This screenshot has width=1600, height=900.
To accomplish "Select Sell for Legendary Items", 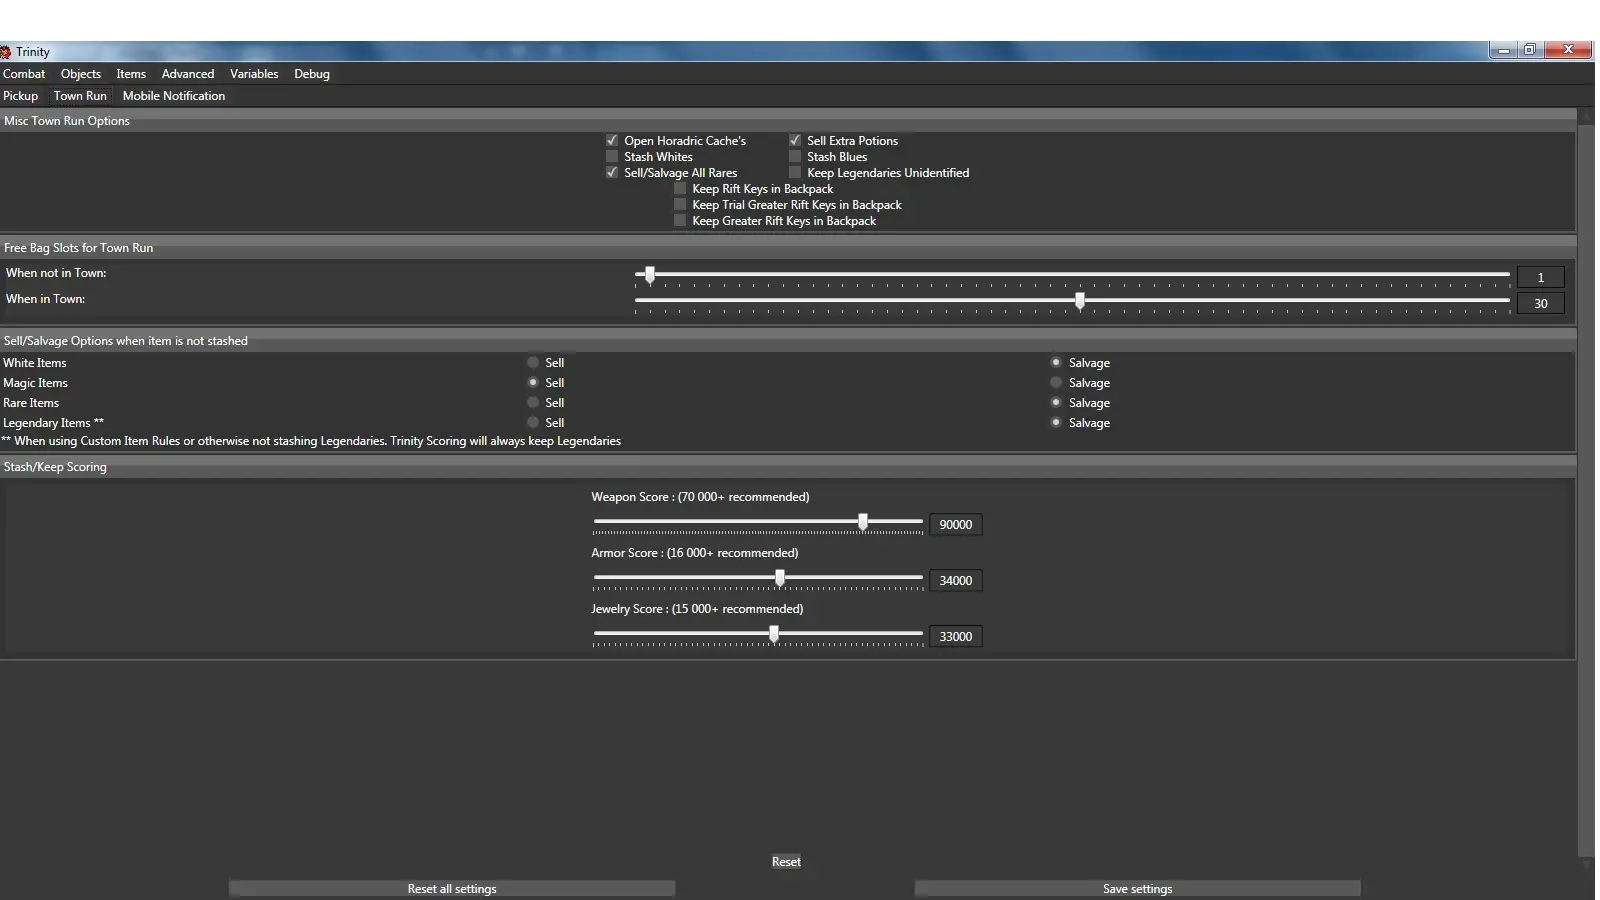I will pos(533,423).
